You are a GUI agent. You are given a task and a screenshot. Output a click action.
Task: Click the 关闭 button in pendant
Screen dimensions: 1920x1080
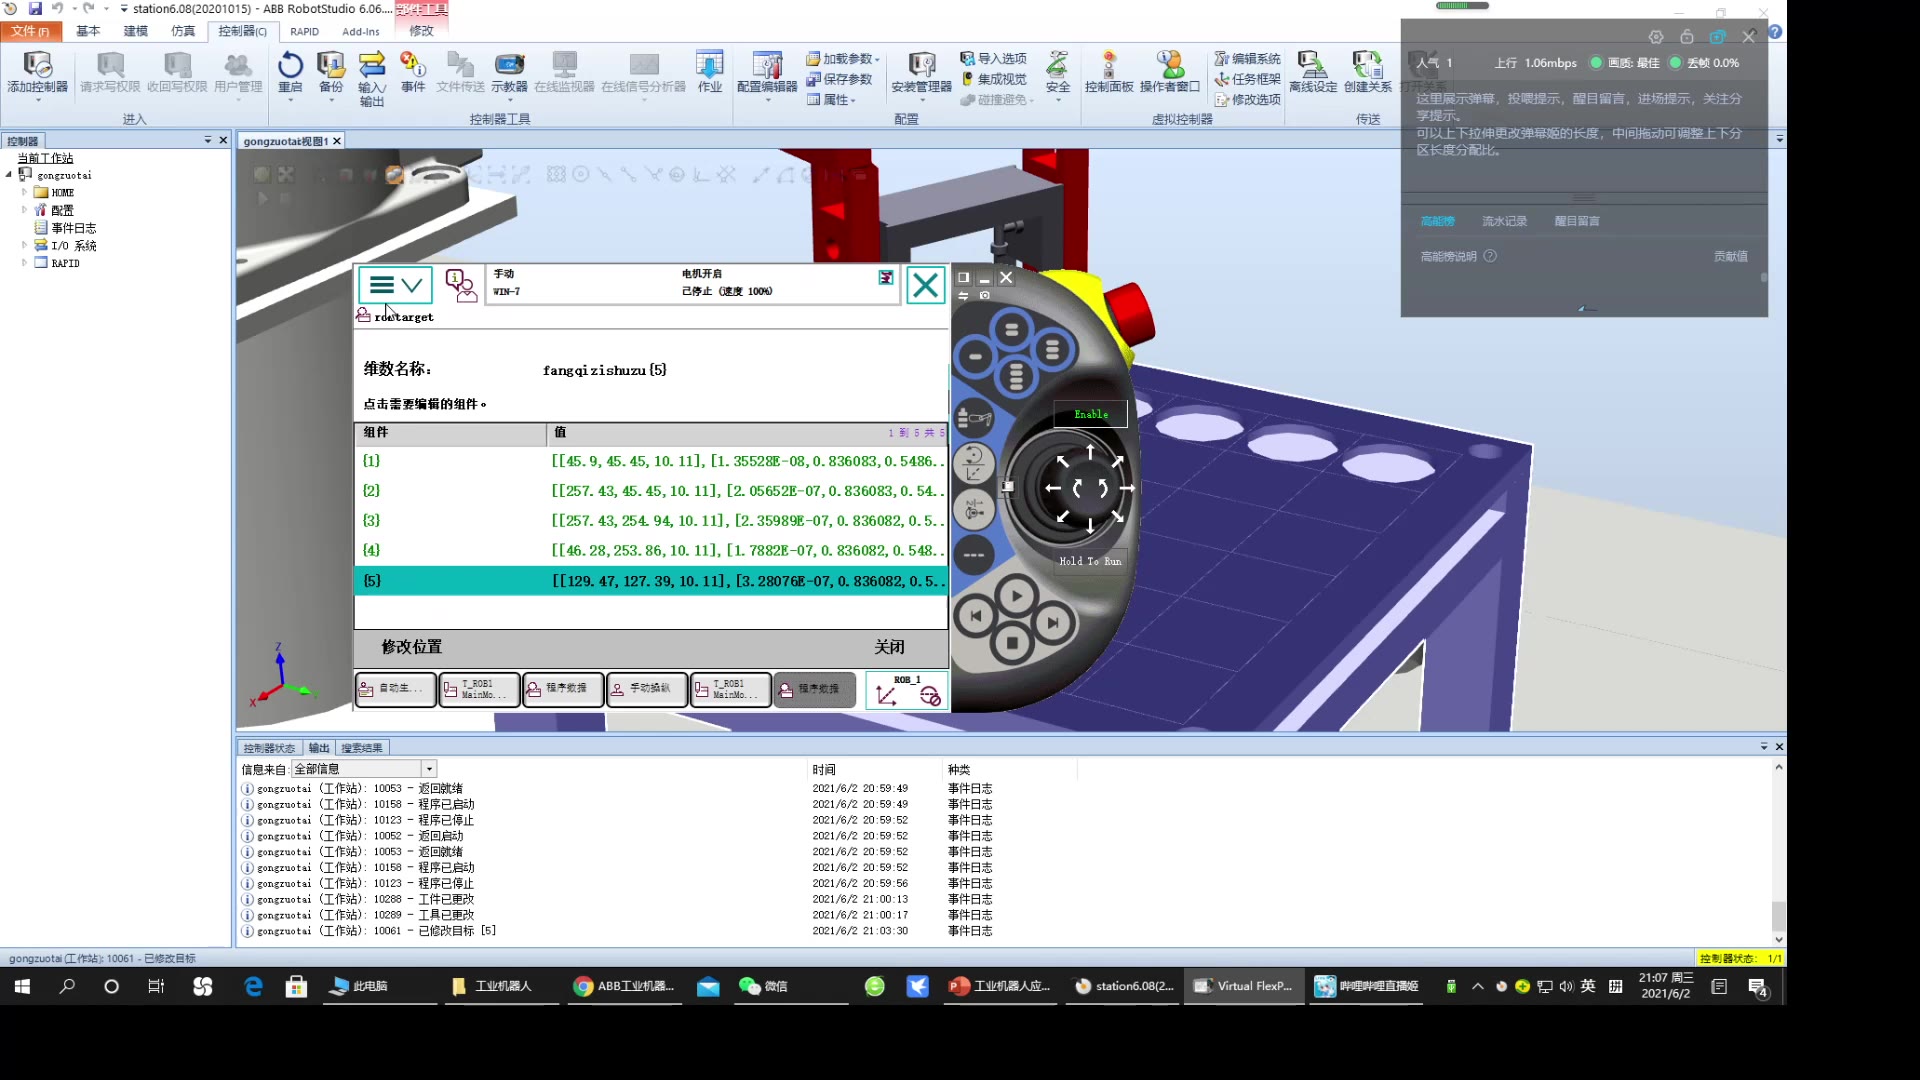tap(889, 647)
